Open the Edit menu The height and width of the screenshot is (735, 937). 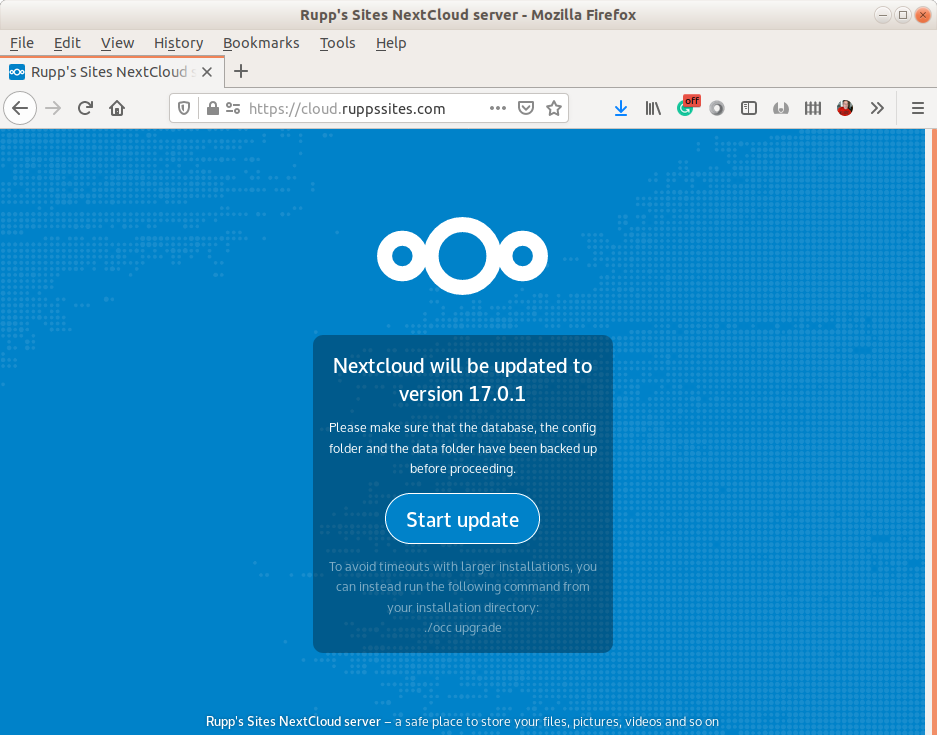[x=67, y=43]
